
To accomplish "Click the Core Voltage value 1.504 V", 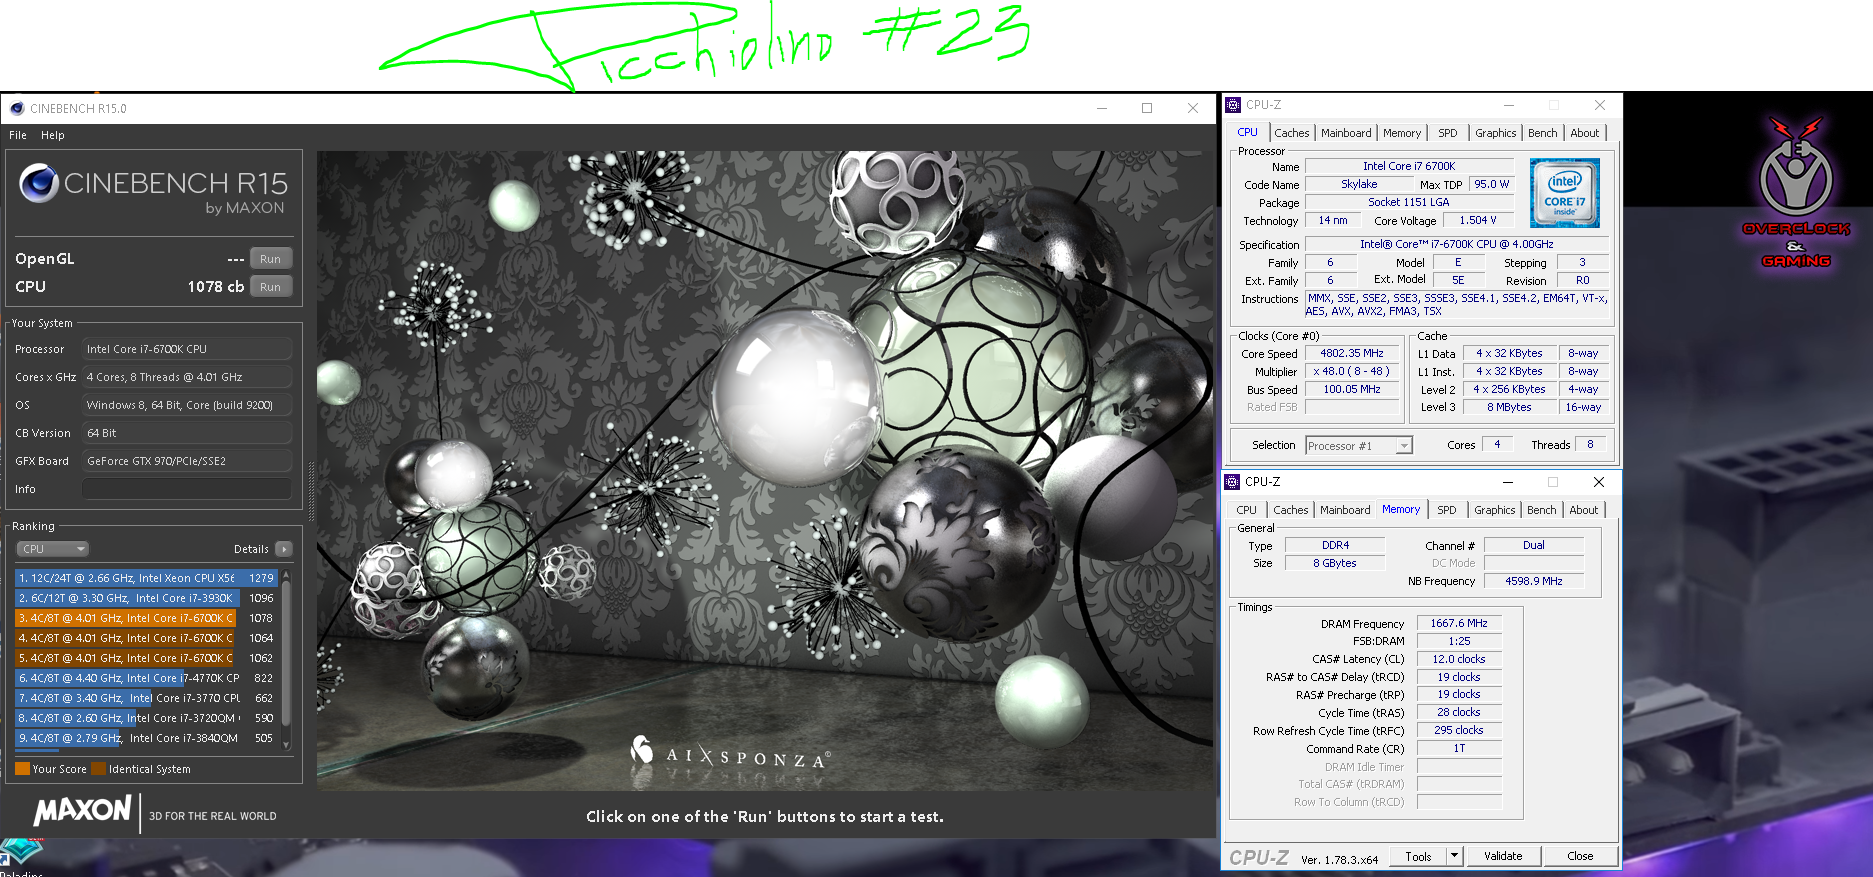I will [1477, 220].
